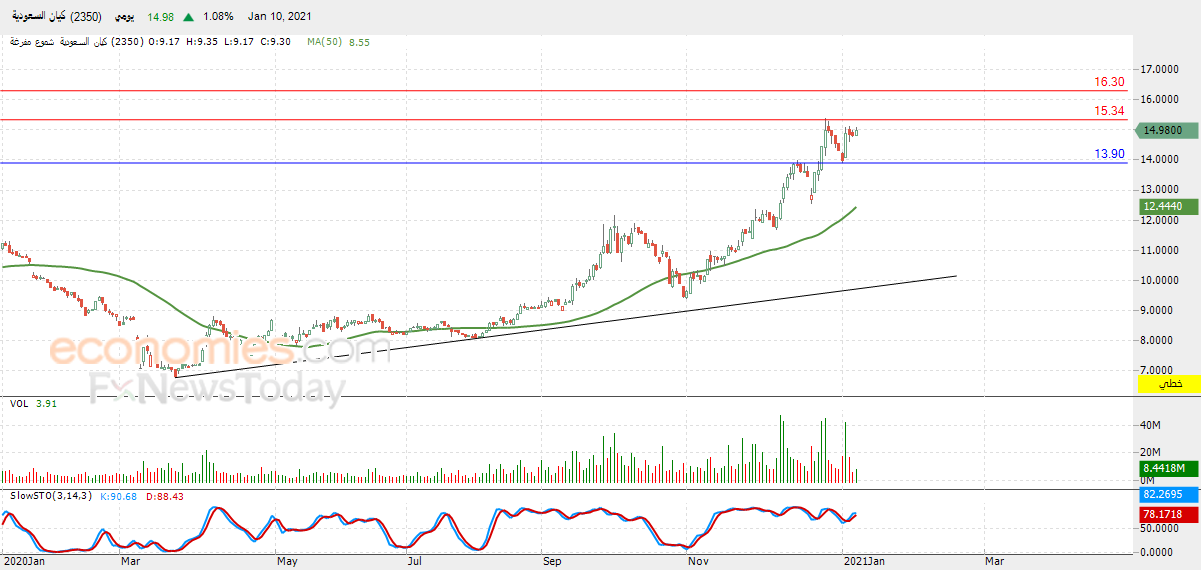The width and height of the screenshot is (1201, 570).
Task: Click the legend text شموع مفرغة
Action: (30, 42)
